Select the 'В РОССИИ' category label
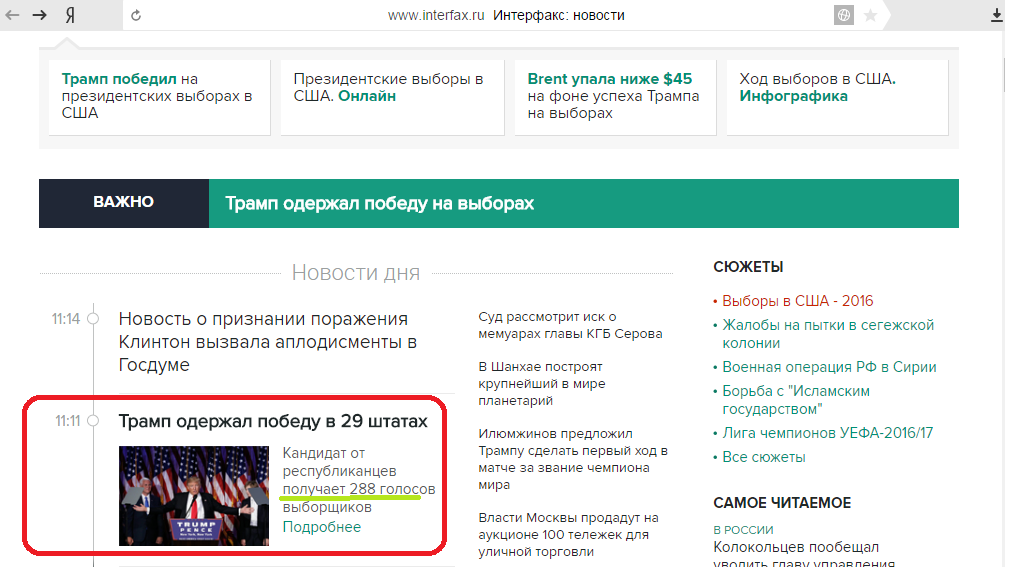This screenshot has width=1020, height=567. tap(743, 530)
